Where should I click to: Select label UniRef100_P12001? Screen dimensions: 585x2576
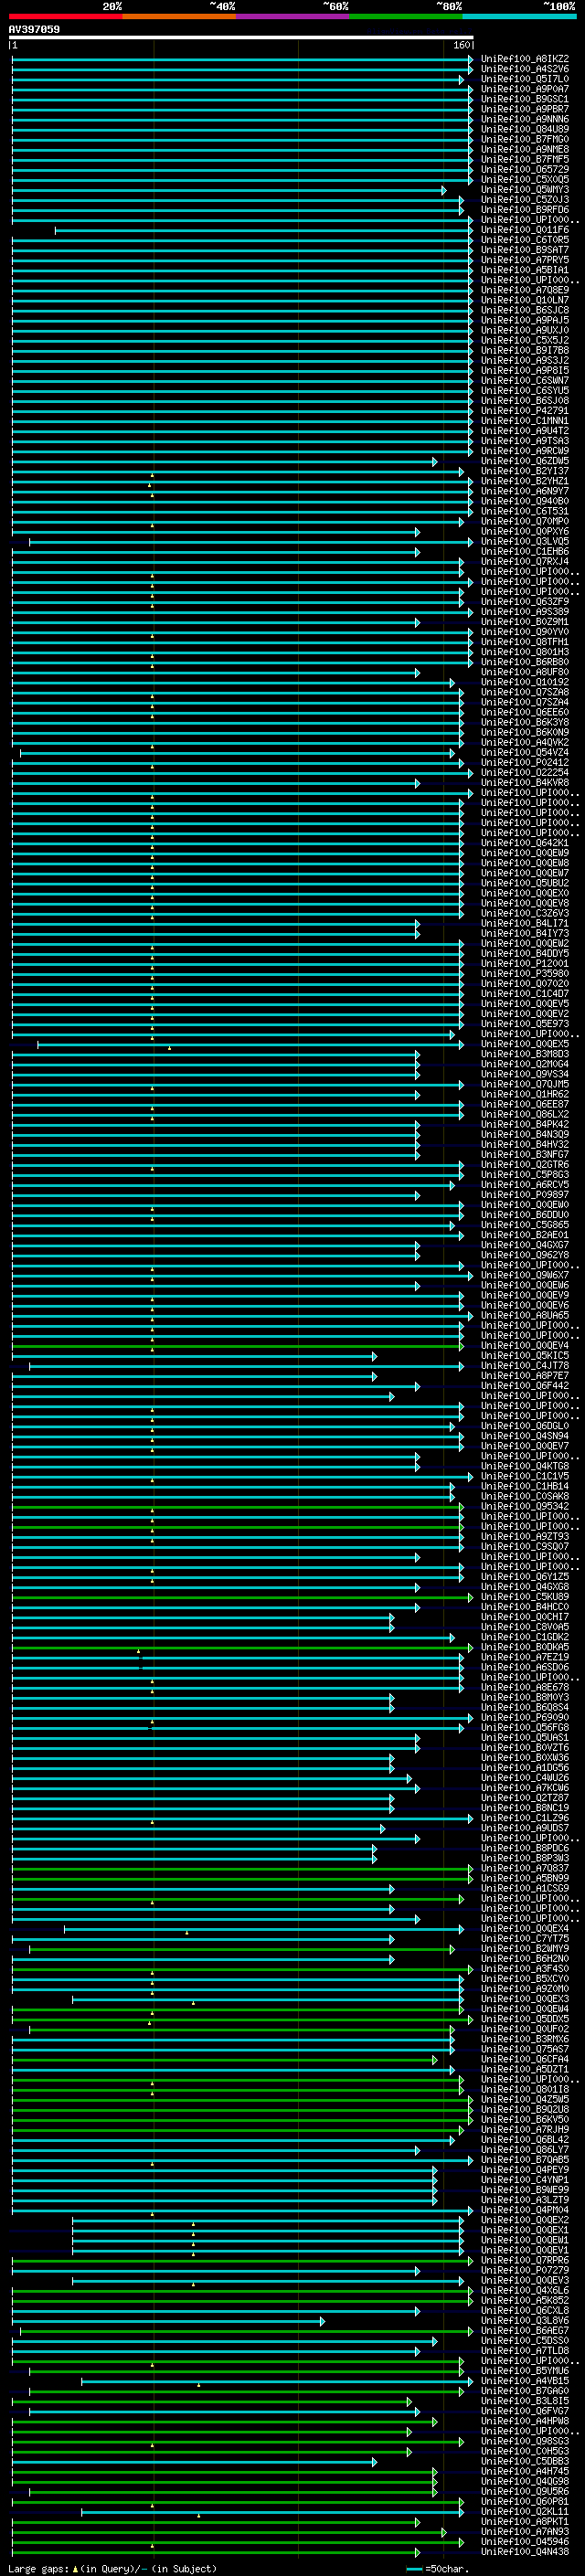[525, 963]
